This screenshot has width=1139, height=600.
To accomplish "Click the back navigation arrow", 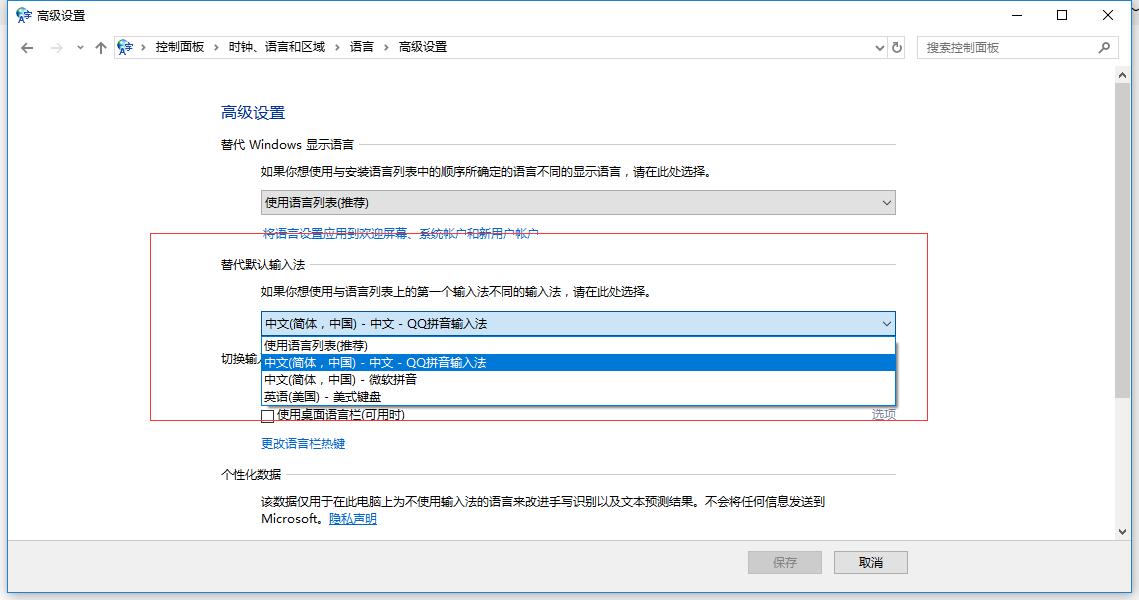I will pyautogui.click(x=27, y=46).
